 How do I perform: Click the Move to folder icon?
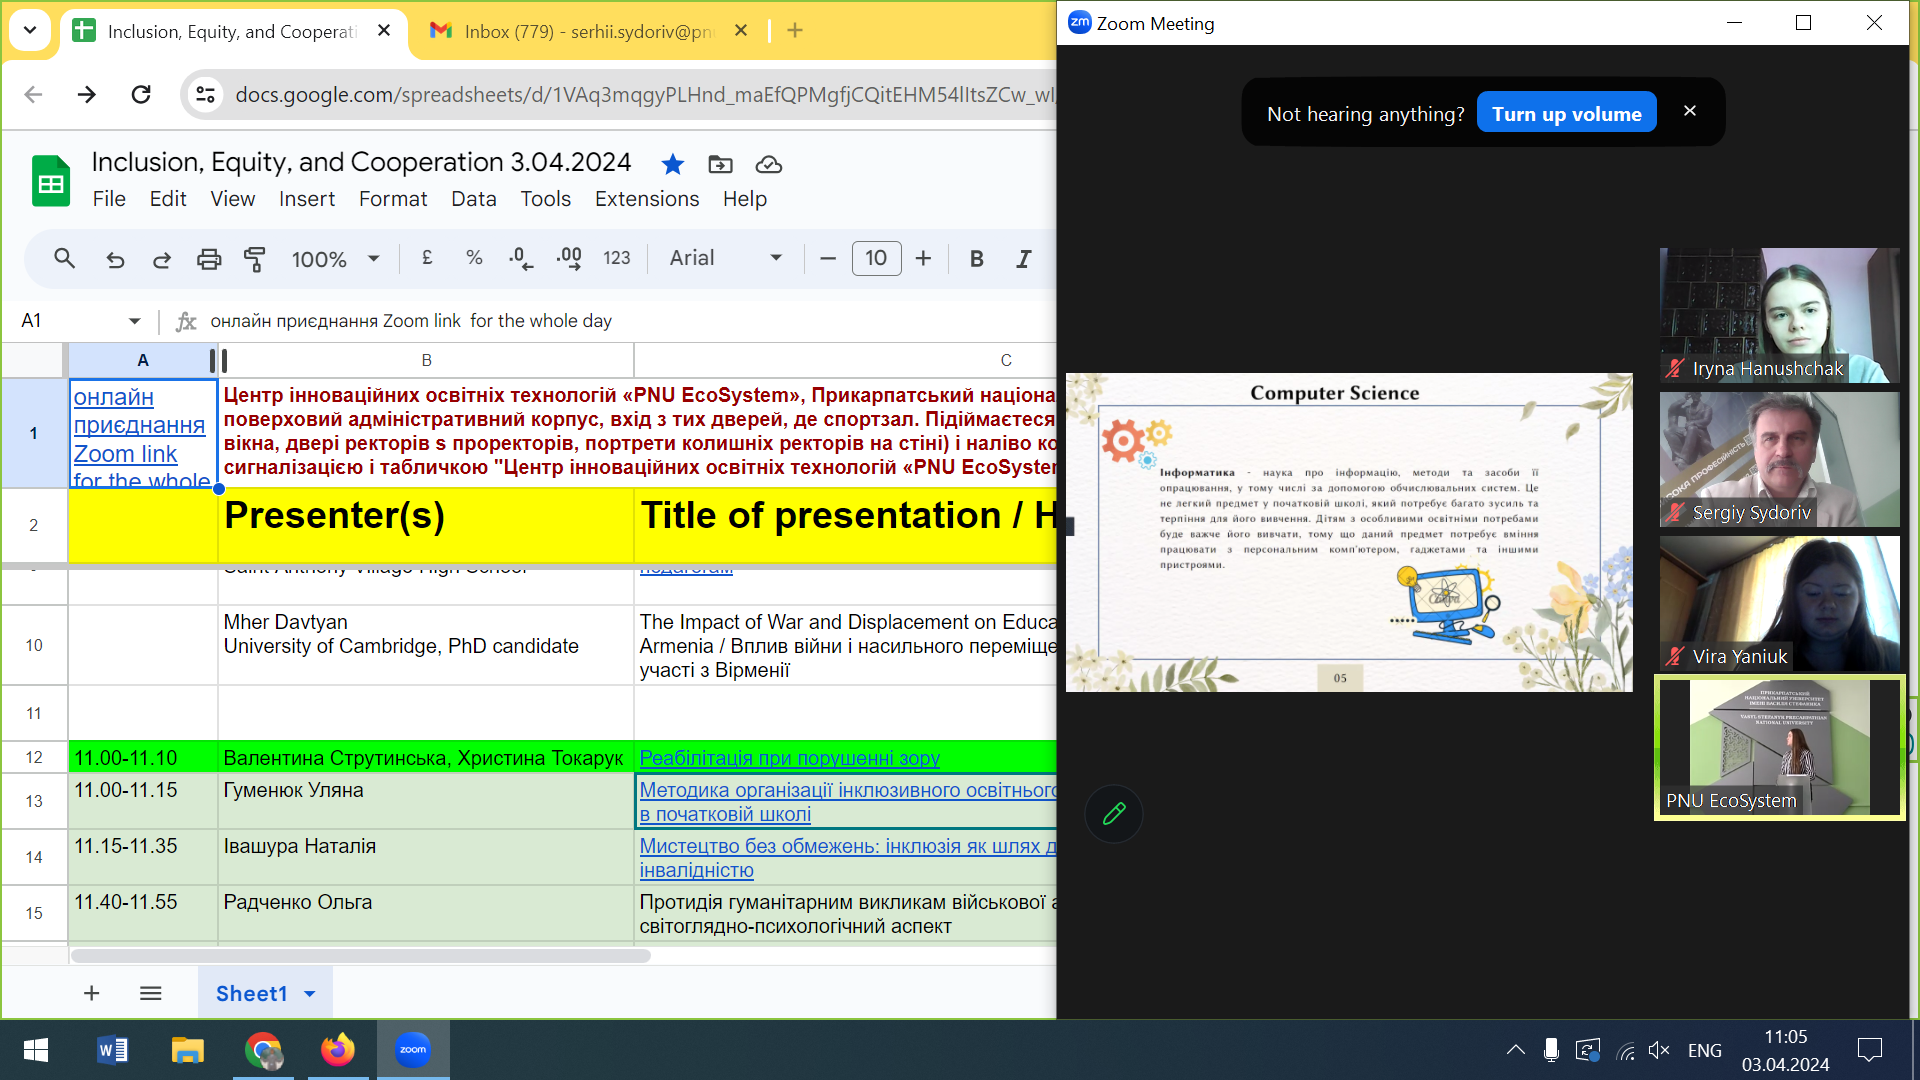720,164
